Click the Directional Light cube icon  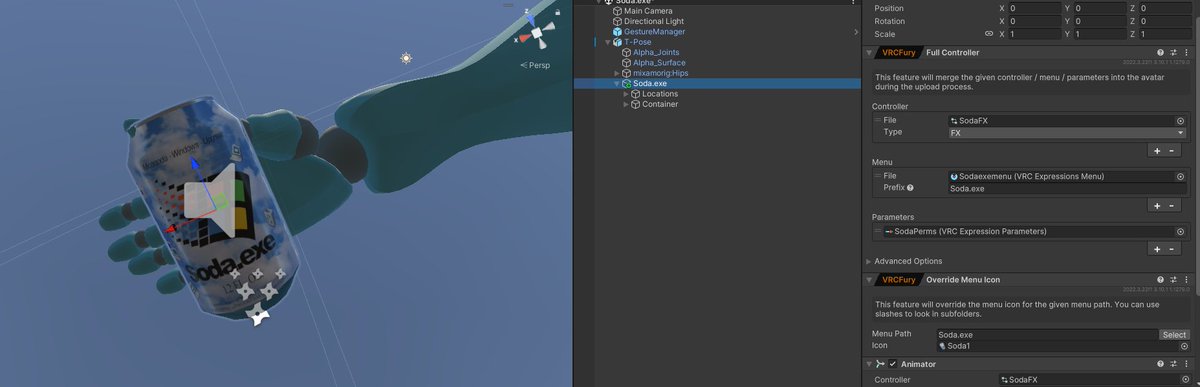[617, 21]
